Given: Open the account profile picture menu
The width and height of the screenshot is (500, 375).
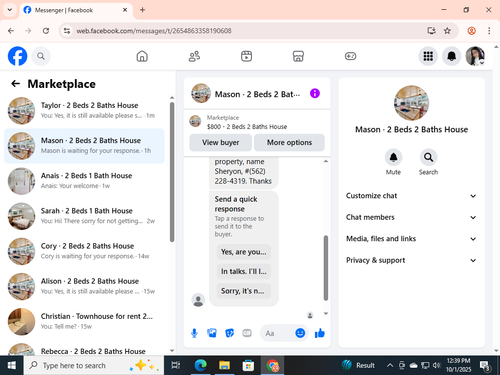Looking at the screenshot, I should pos(475,56).
